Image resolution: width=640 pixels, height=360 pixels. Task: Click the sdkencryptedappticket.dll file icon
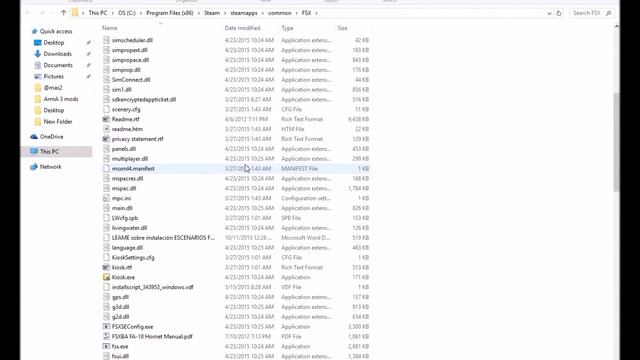(106, 99)
